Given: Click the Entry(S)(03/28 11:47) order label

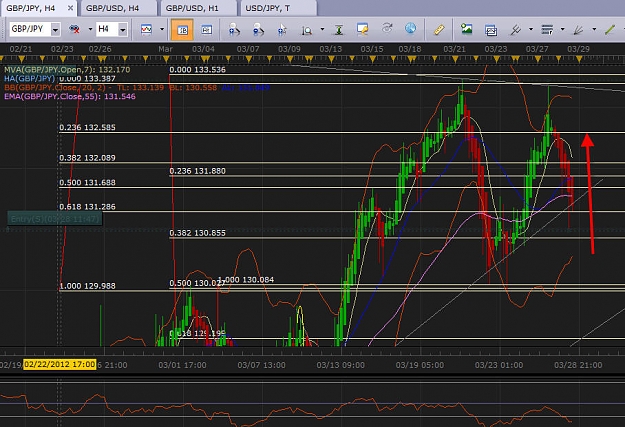Looking at the screenshot, I should pos(55,219).
